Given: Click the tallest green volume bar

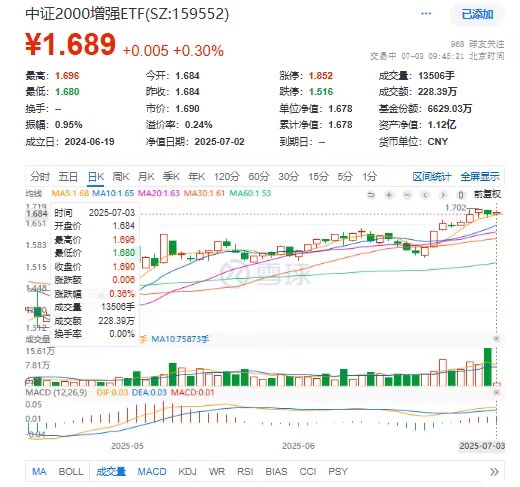Looking at the screenshot, I should click(x=488, y=367).
